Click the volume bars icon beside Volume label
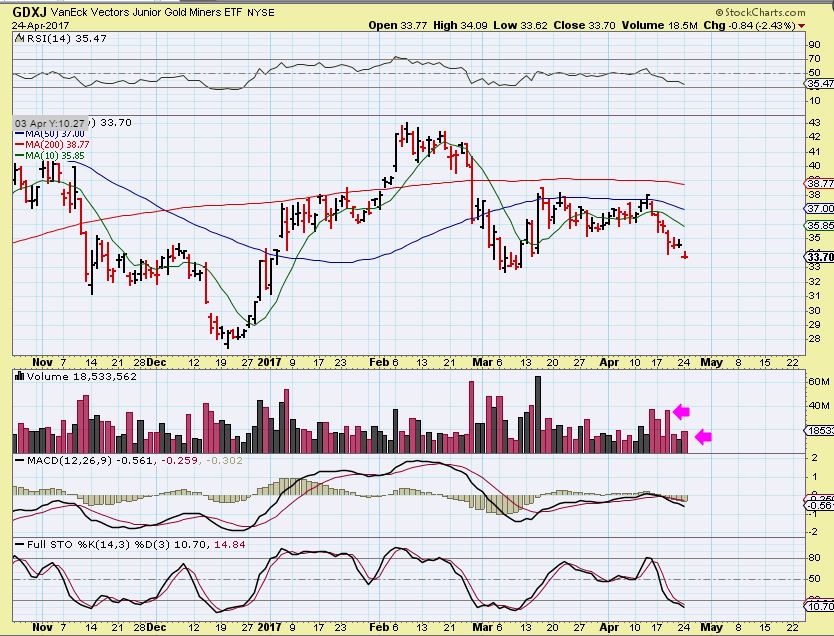834x636 pixels. pyautogui.click(x=20, y=376)
